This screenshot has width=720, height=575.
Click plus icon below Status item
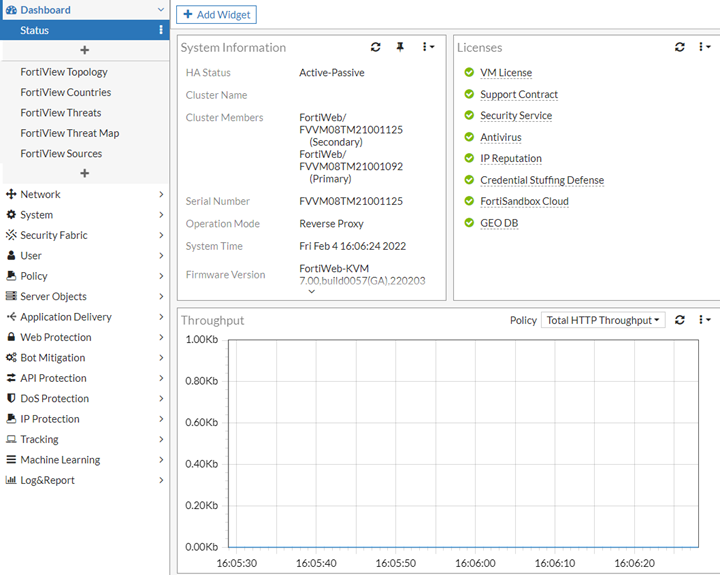(84, 50)
